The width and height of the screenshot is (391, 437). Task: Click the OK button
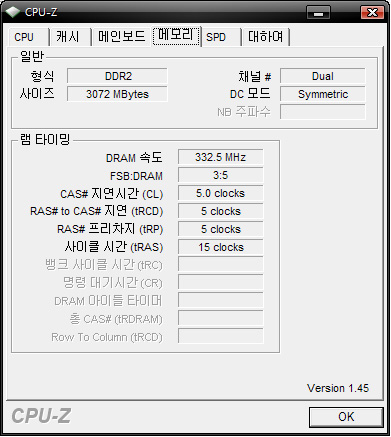point(346,417)
